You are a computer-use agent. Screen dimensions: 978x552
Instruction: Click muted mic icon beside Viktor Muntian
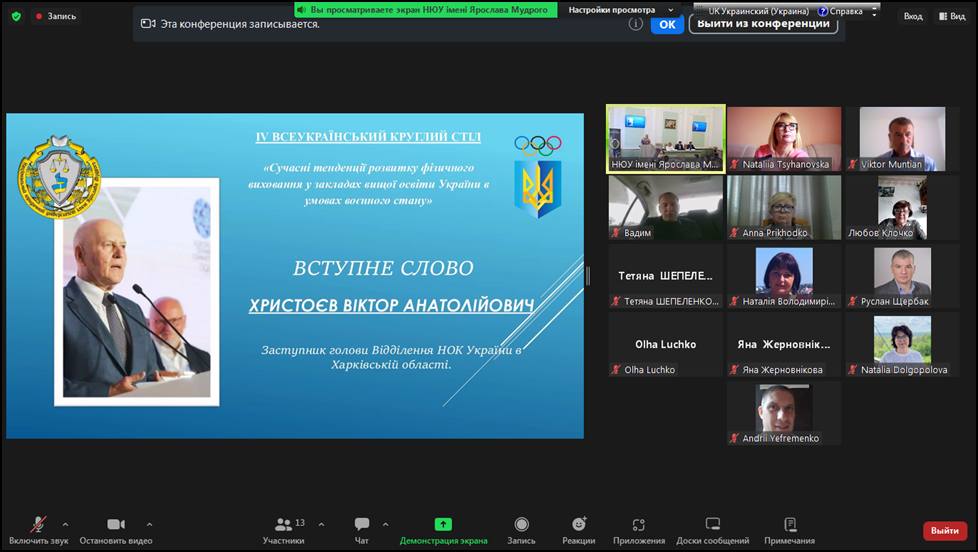(853, 164)
